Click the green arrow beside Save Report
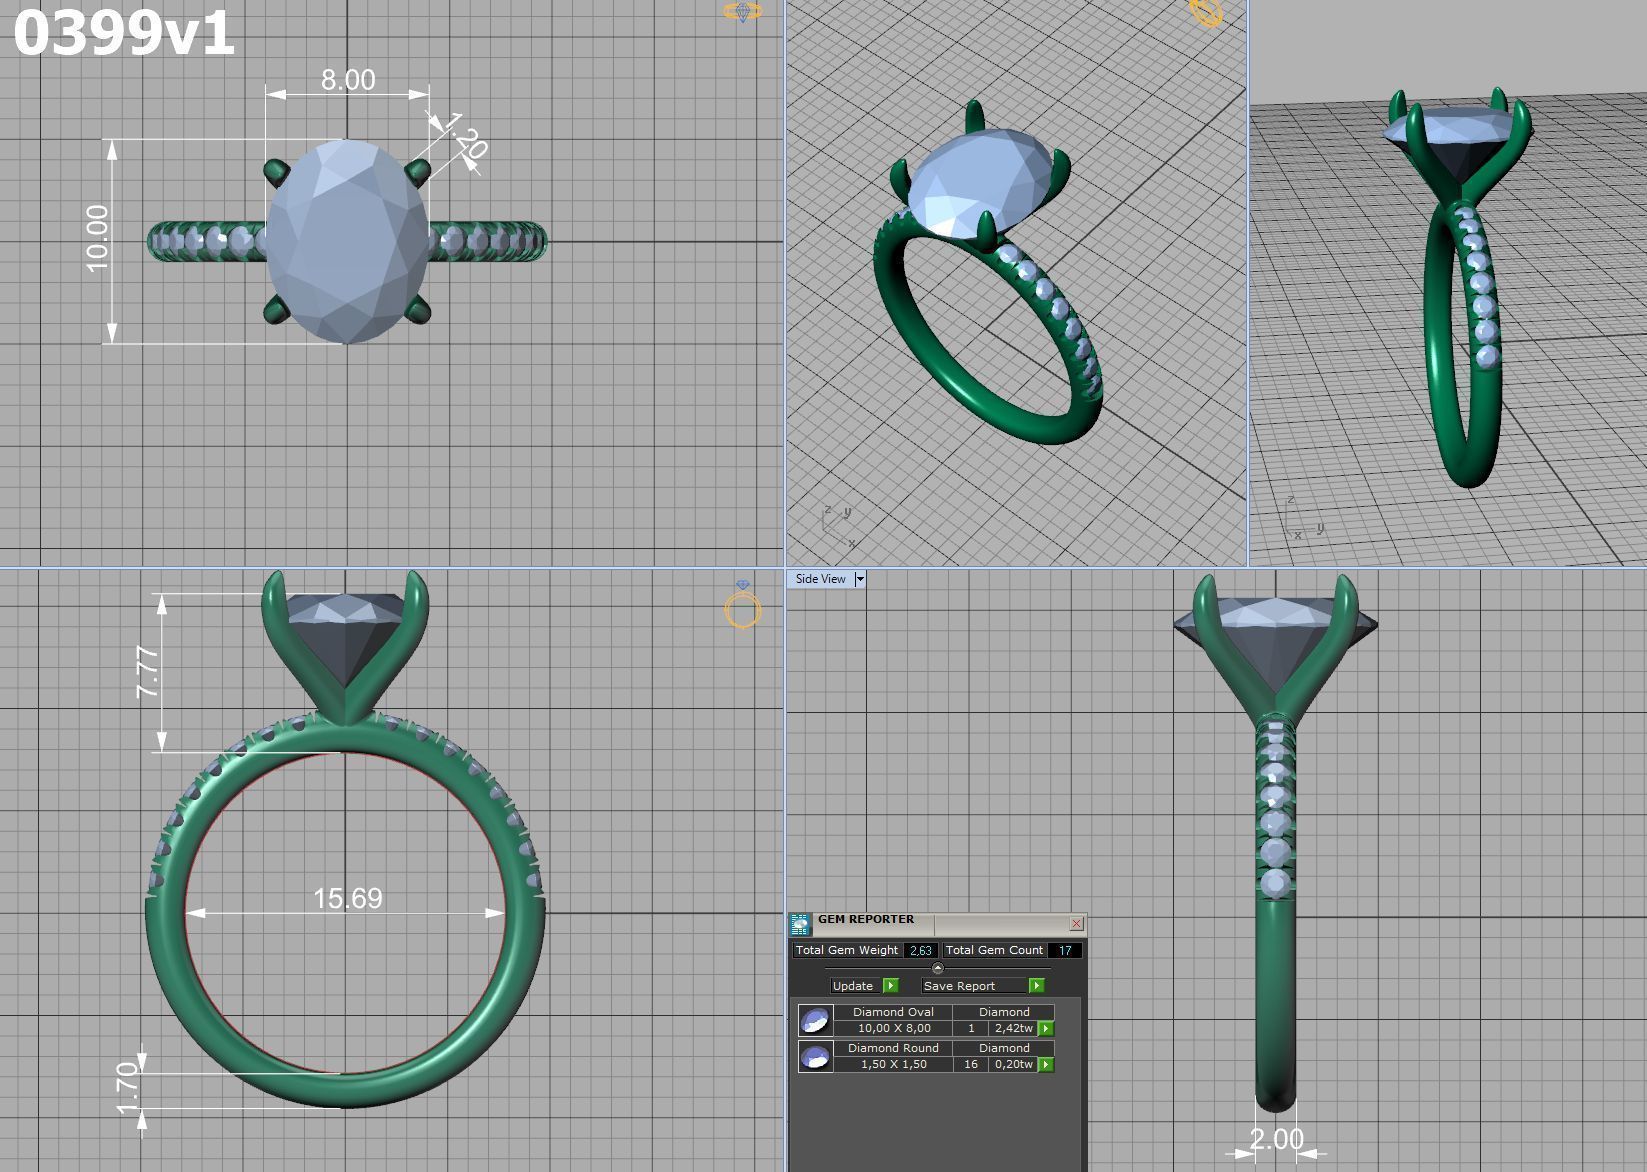This screenshot has width=1647, height=1172. (x=1036, y=986)
